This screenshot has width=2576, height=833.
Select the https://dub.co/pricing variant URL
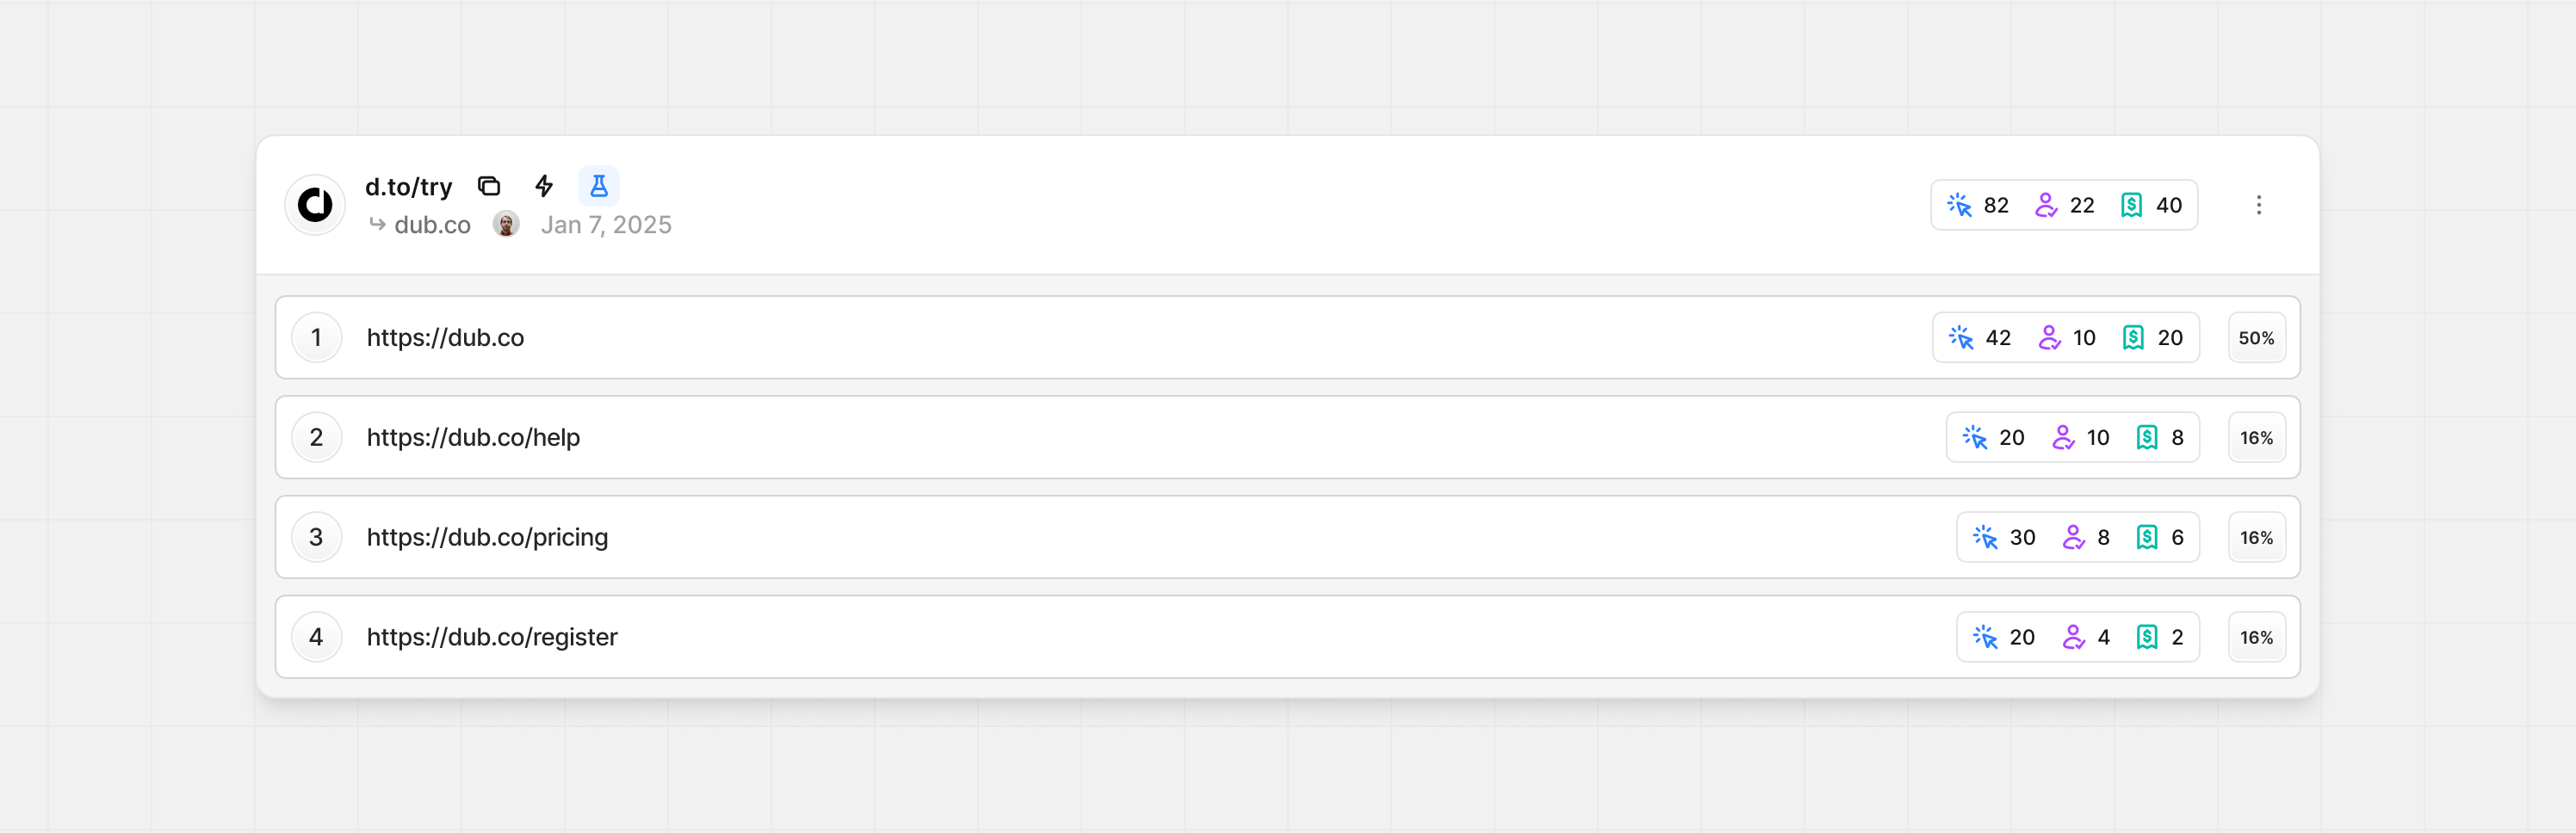coord(487,538)
